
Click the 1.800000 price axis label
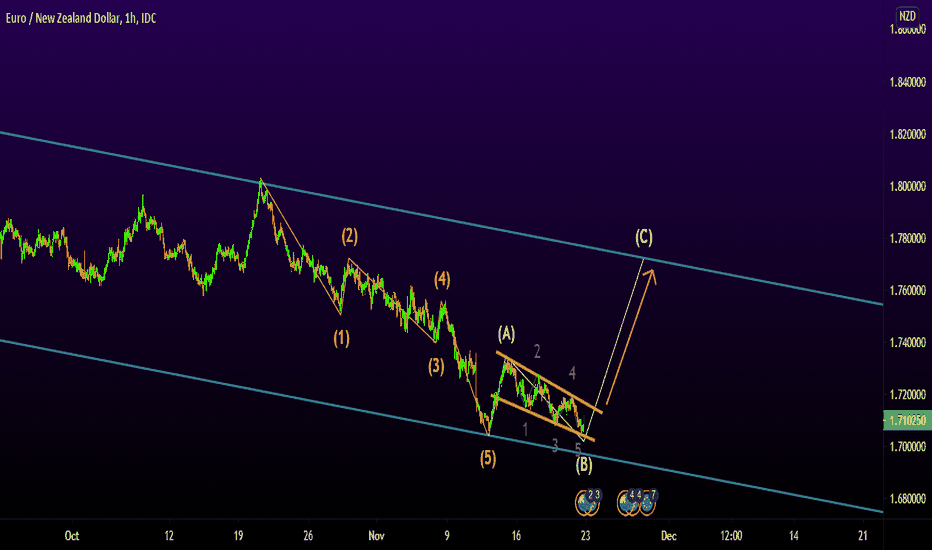pyautogui.click(x=908, y=187)
